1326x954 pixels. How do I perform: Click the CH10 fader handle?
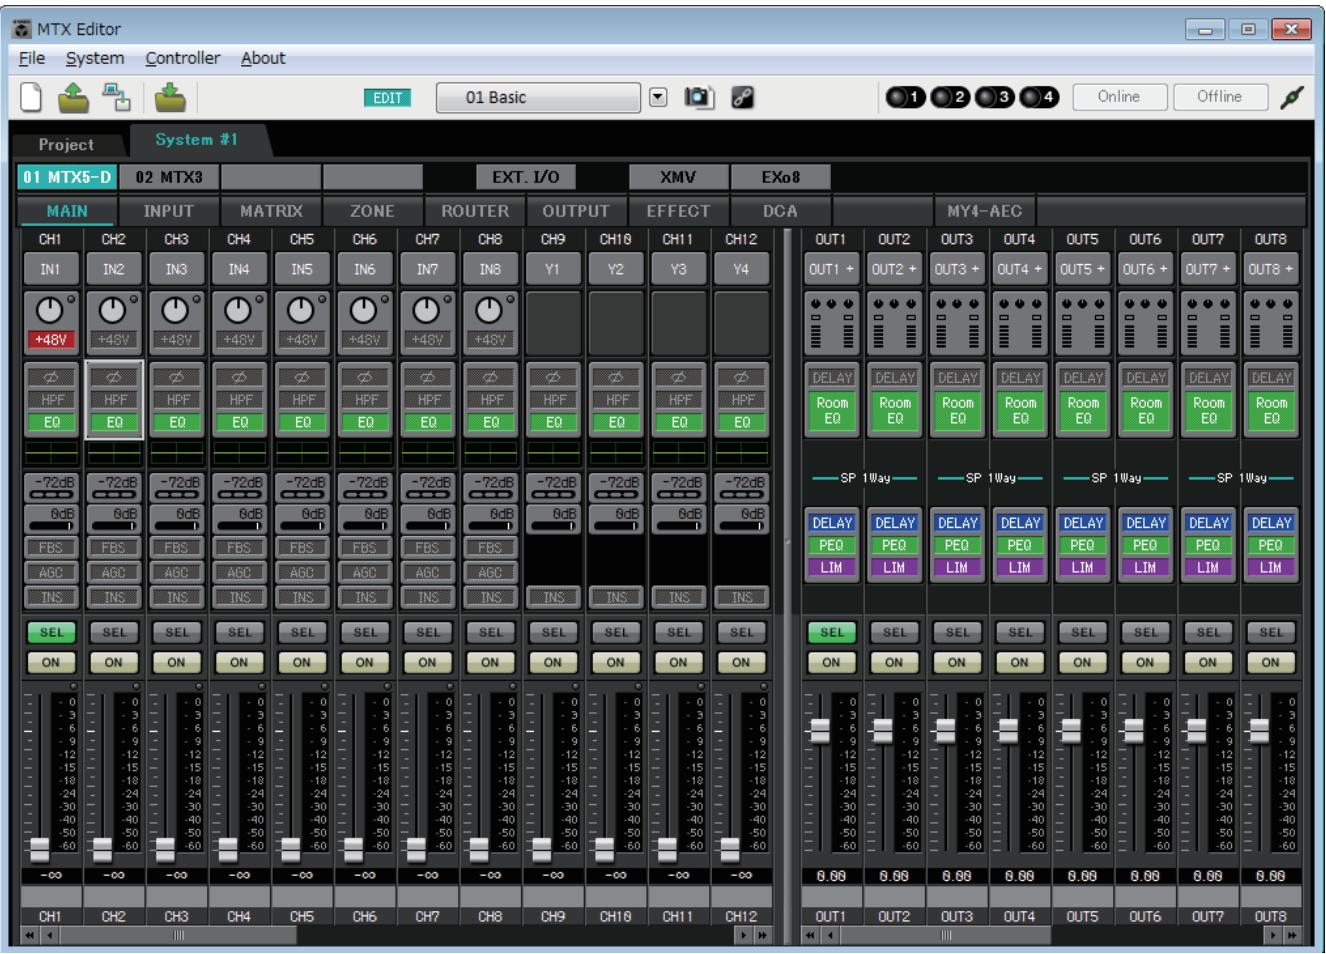tap(604, 849)
